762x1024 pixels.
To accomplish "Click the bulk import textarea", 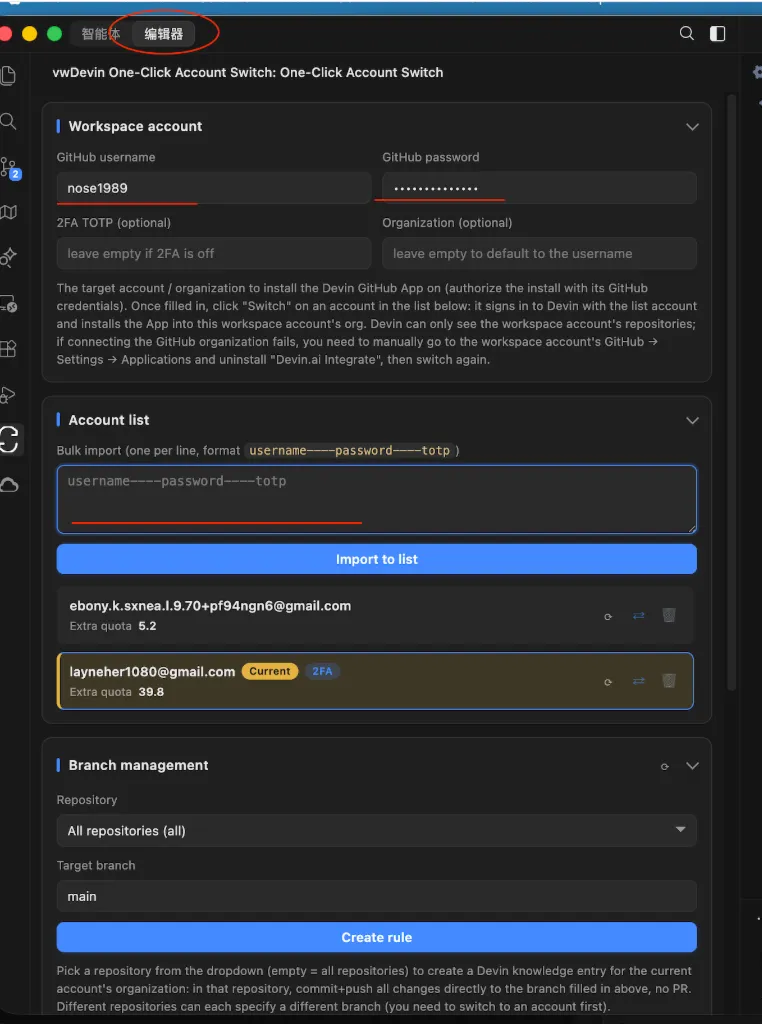I will click(x=377, y=500).
